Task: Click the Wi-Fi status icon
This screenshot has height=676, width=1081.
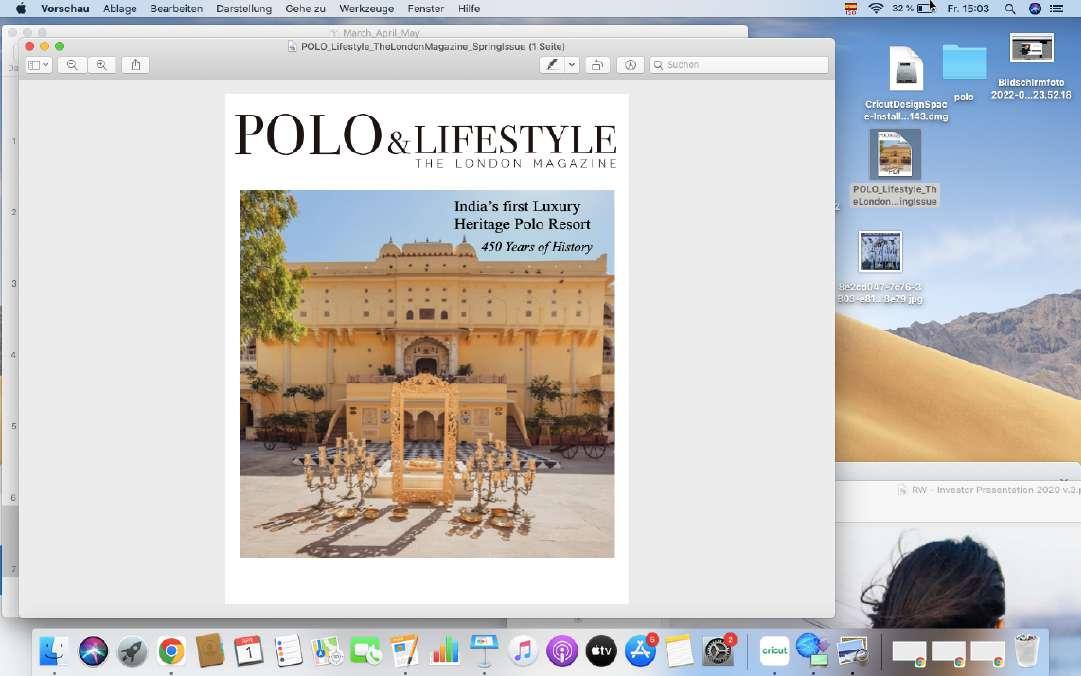Action: [x=876, y=8]
